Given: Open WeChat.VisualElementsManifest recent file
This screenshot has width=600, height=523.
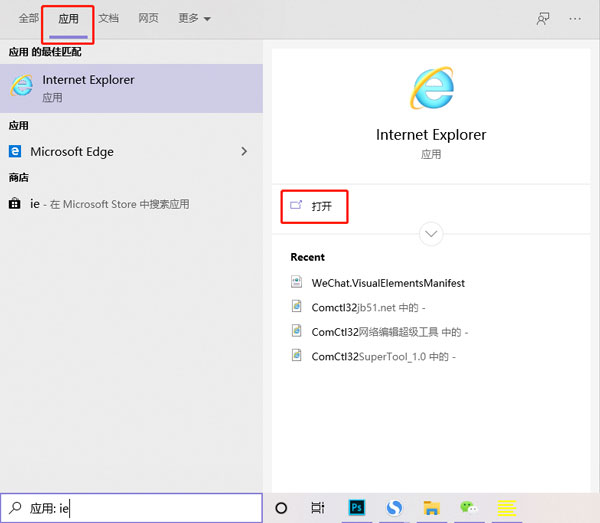Looking at the screenshot, I should pyautogui.click(x=388, y=283).
